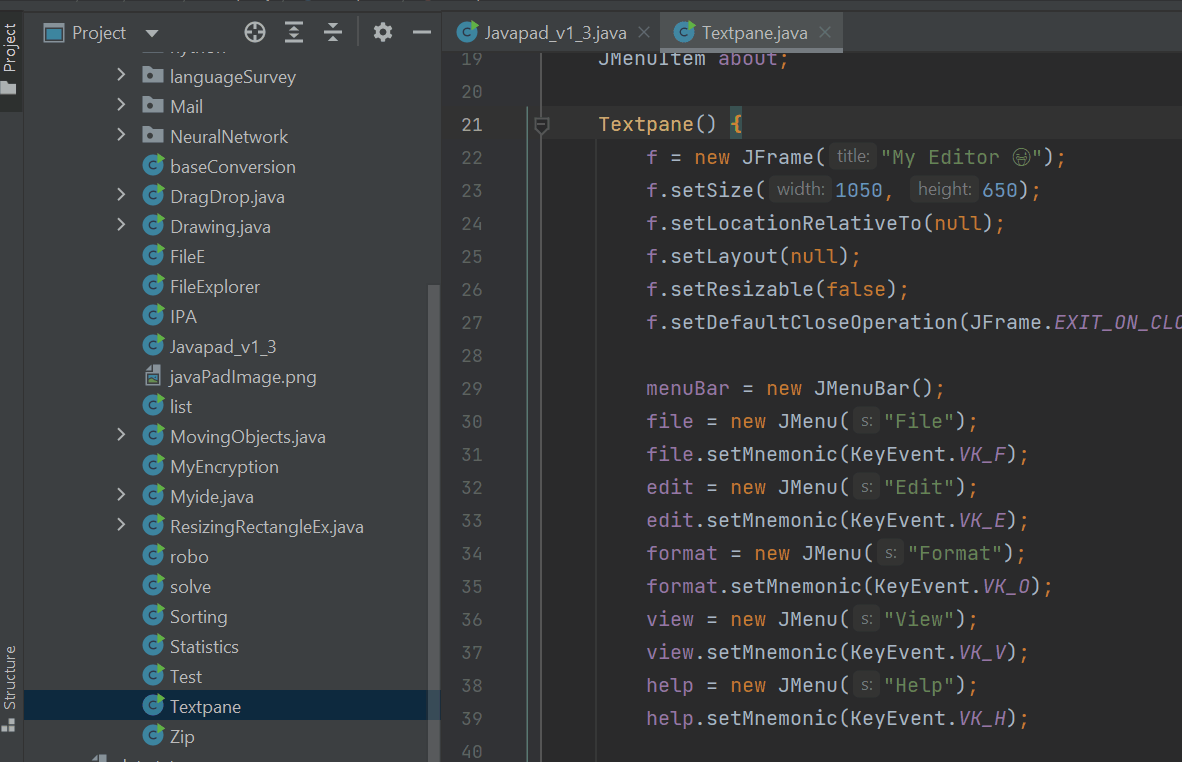The image size is (1182, 762).
Task: Select the NeuralNetwork folder
Action: click(x=229, y=136)
